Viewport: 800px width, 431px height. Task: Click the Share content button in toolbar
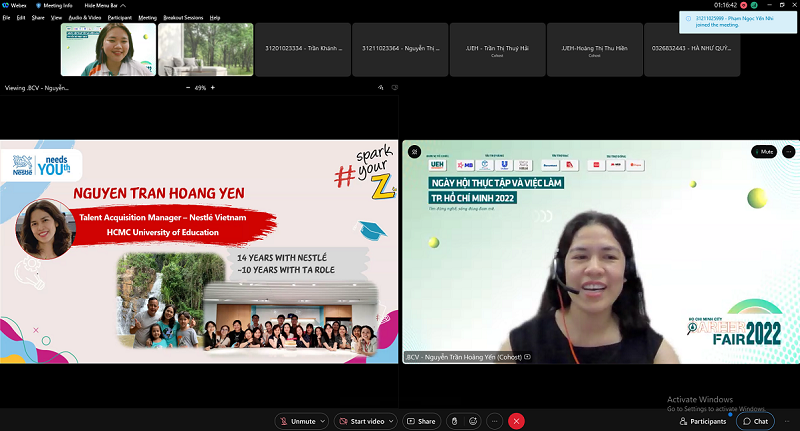(421, 421)
